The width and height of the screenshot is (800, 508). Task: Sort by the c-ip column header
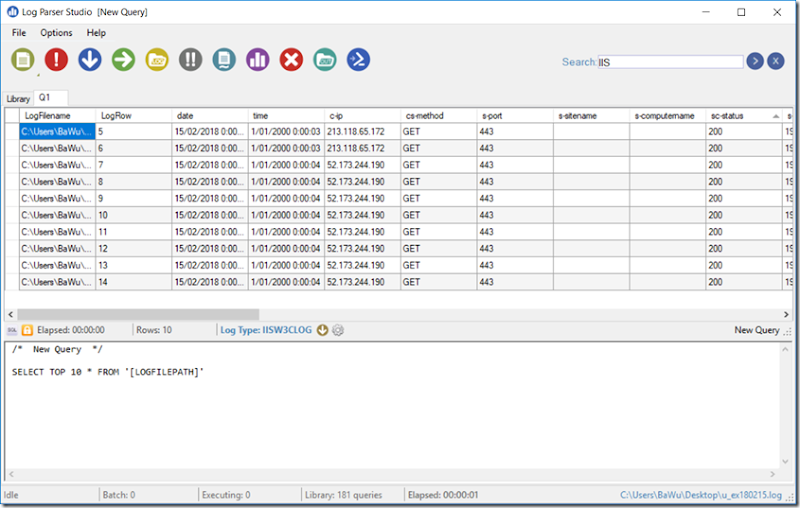(x=362, y=116)
